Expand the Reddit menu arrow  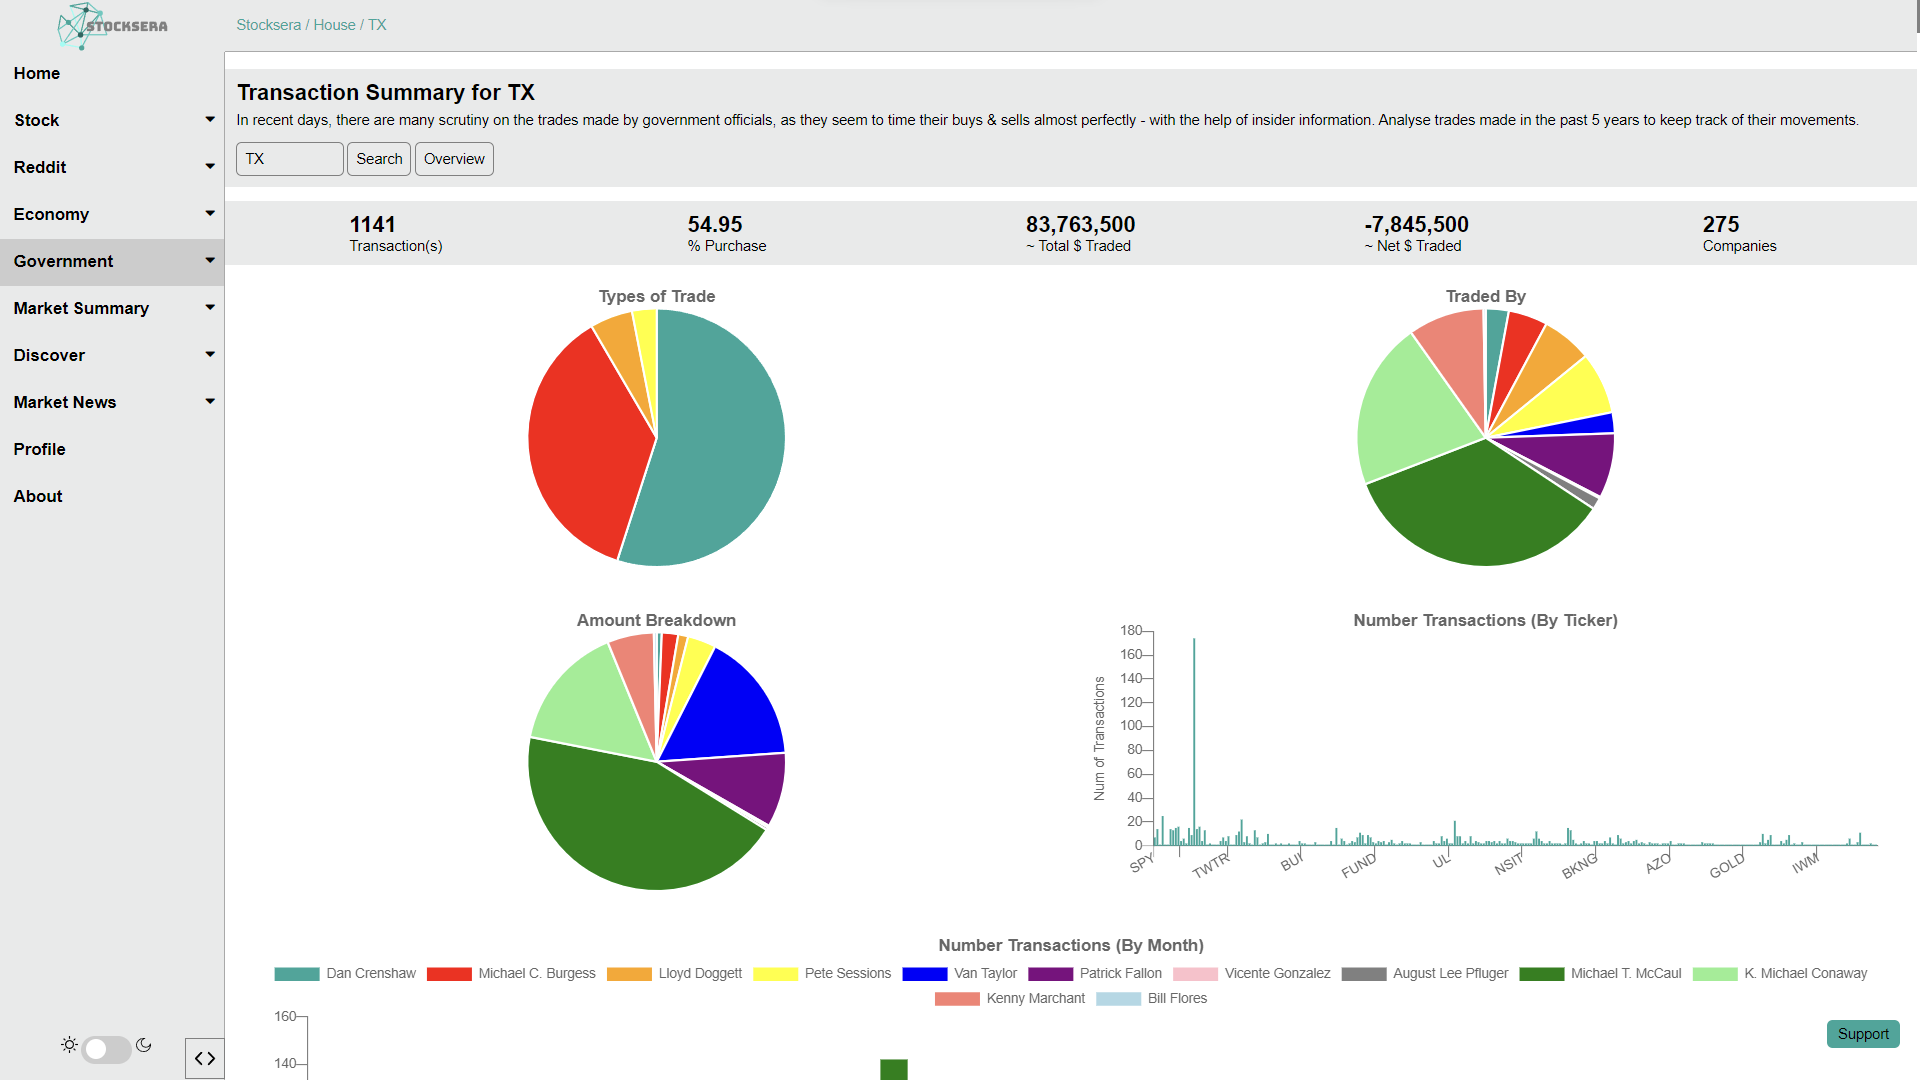point(210,167)
